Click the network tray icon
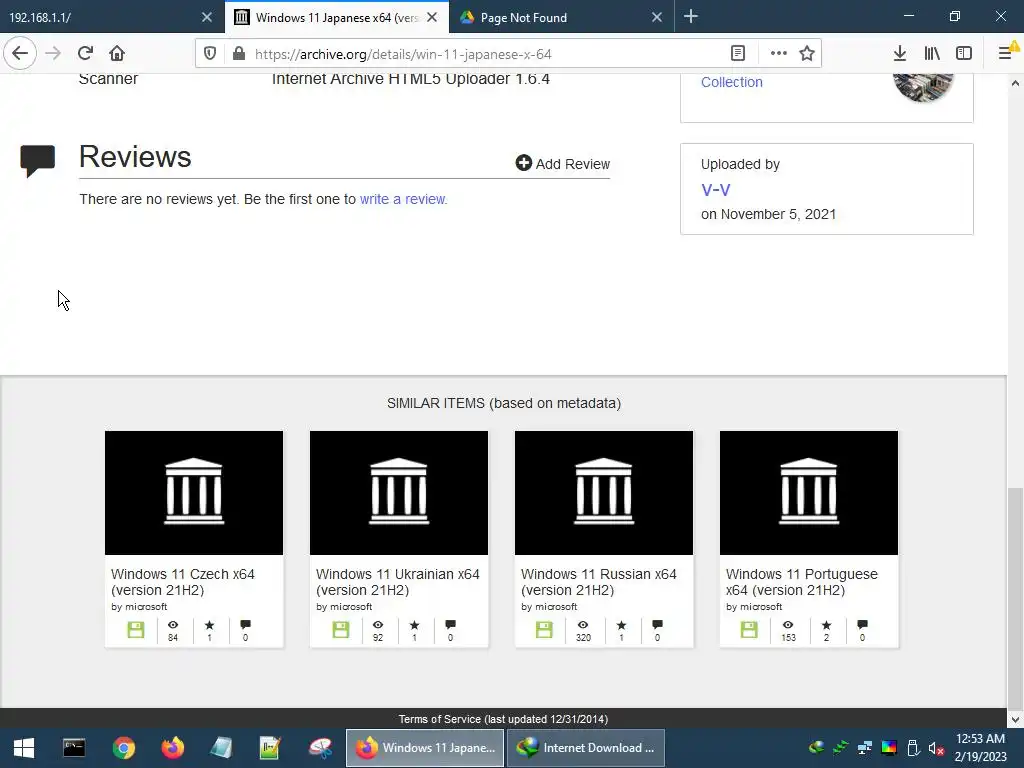Image resolution: width=1024 pixels, height=768 pixels. (865, 748)
